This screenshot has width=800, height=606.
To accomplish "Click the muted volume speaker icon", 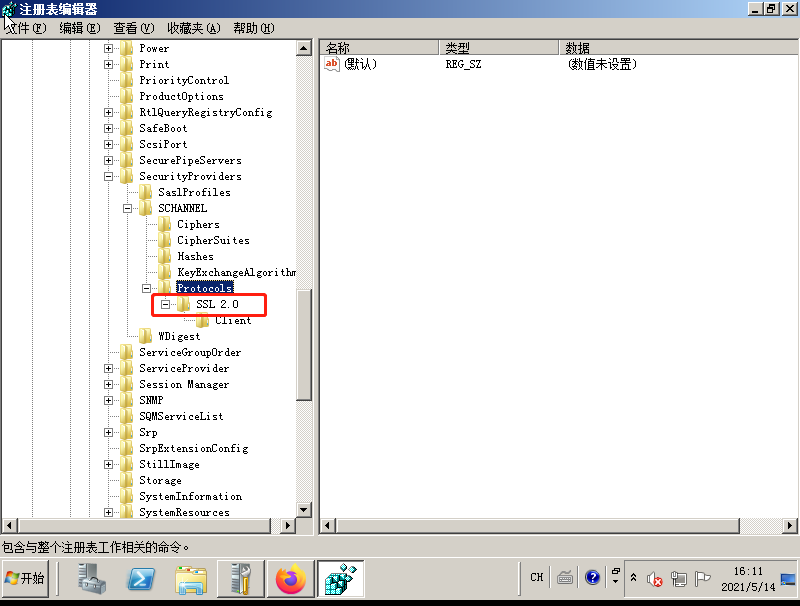I will 655,577.
